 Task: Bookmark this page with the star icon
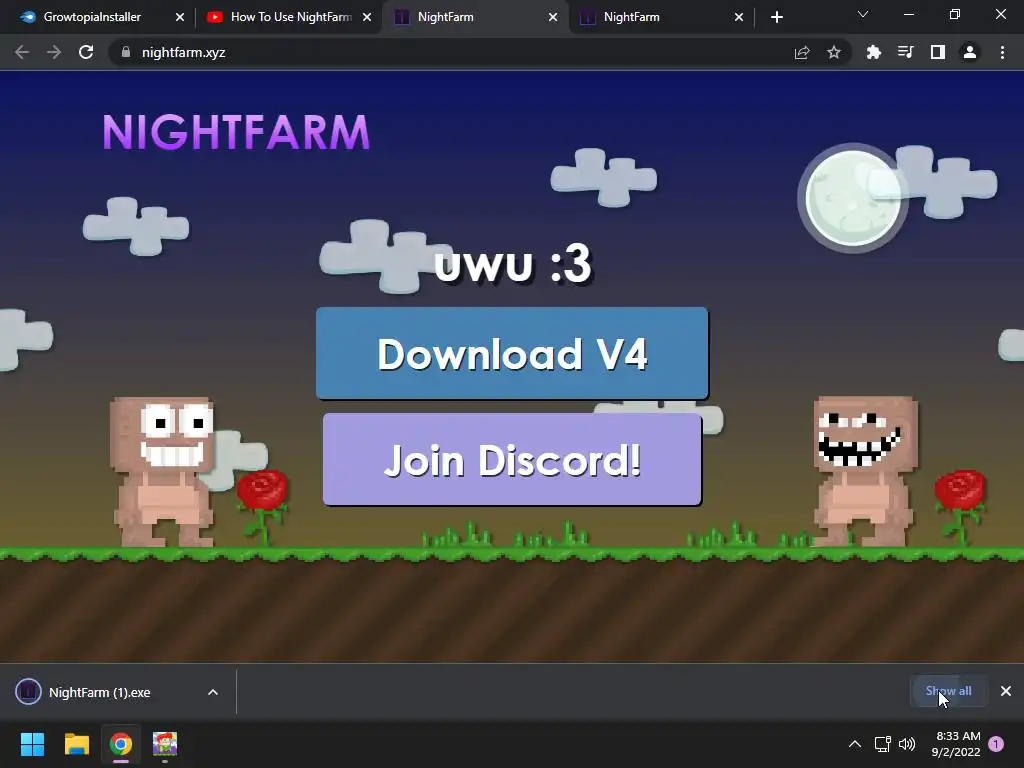(833, 52)
